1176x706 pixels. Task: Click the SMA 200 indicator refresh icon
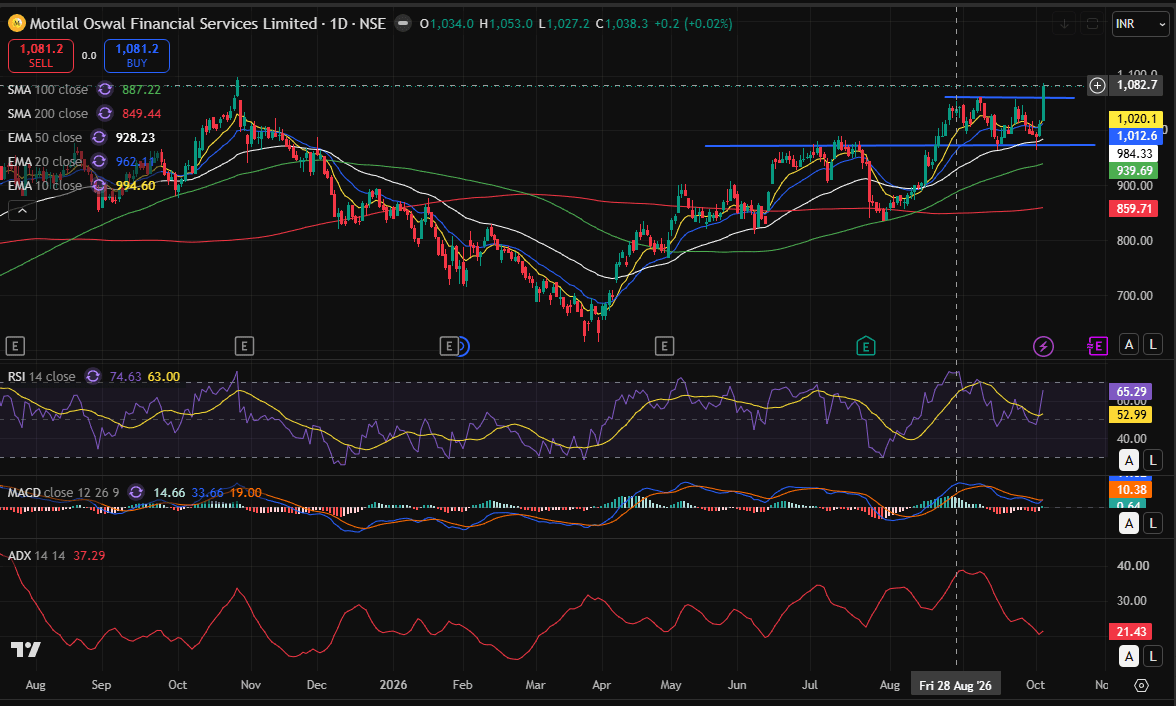(105, 113)
